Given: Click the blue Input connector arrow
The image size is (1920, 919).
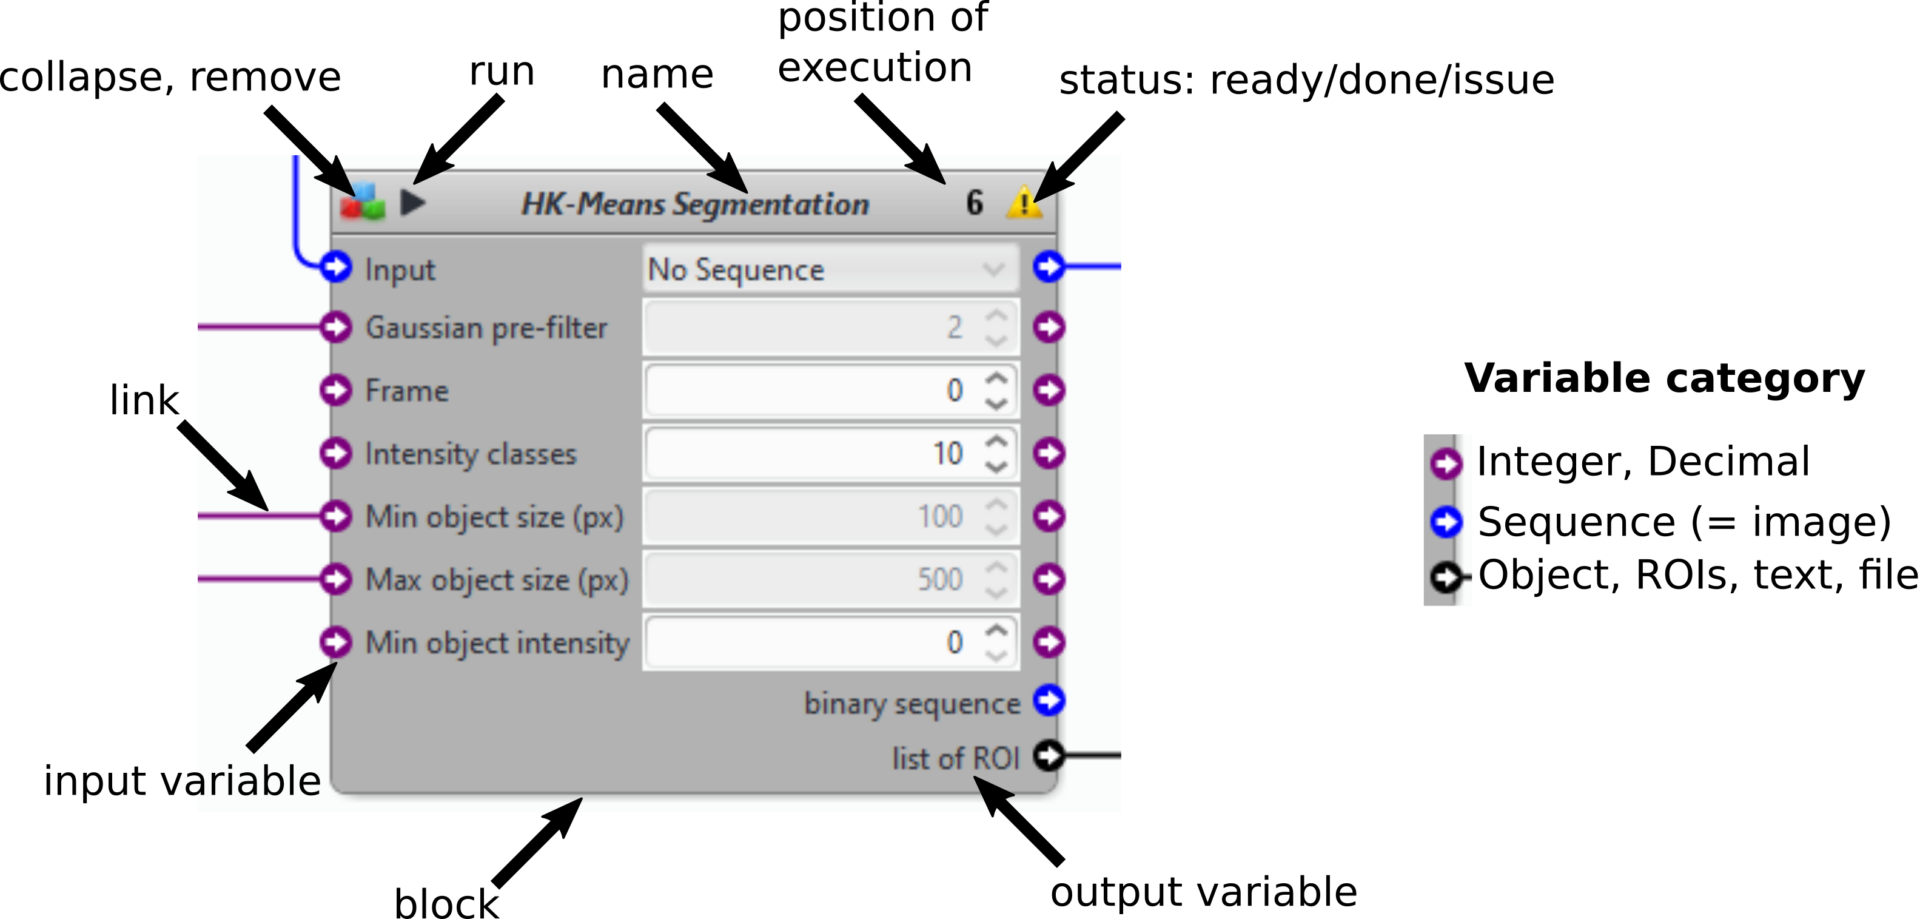Looking at the screenshot, I should click(x=335, y=268).
